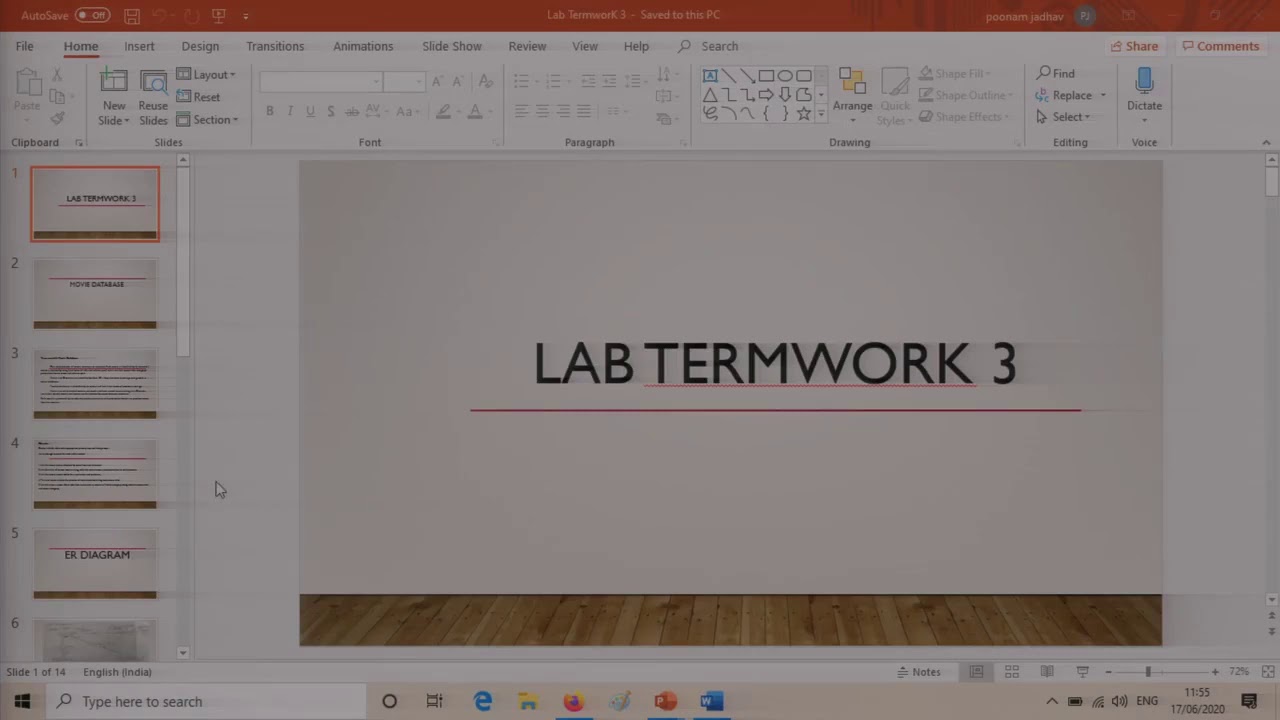Apply text highlight color

[443, 111]
